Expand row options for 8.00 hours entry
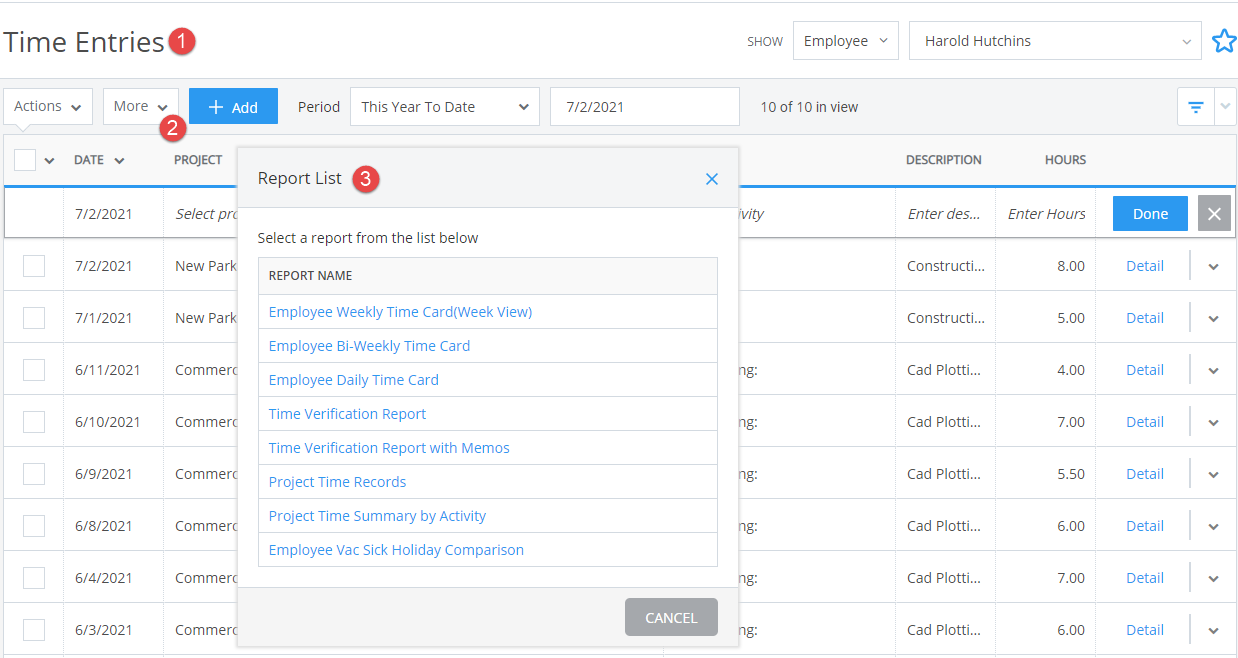This screenshot has height=658, width=1238. click(1214, 266)
